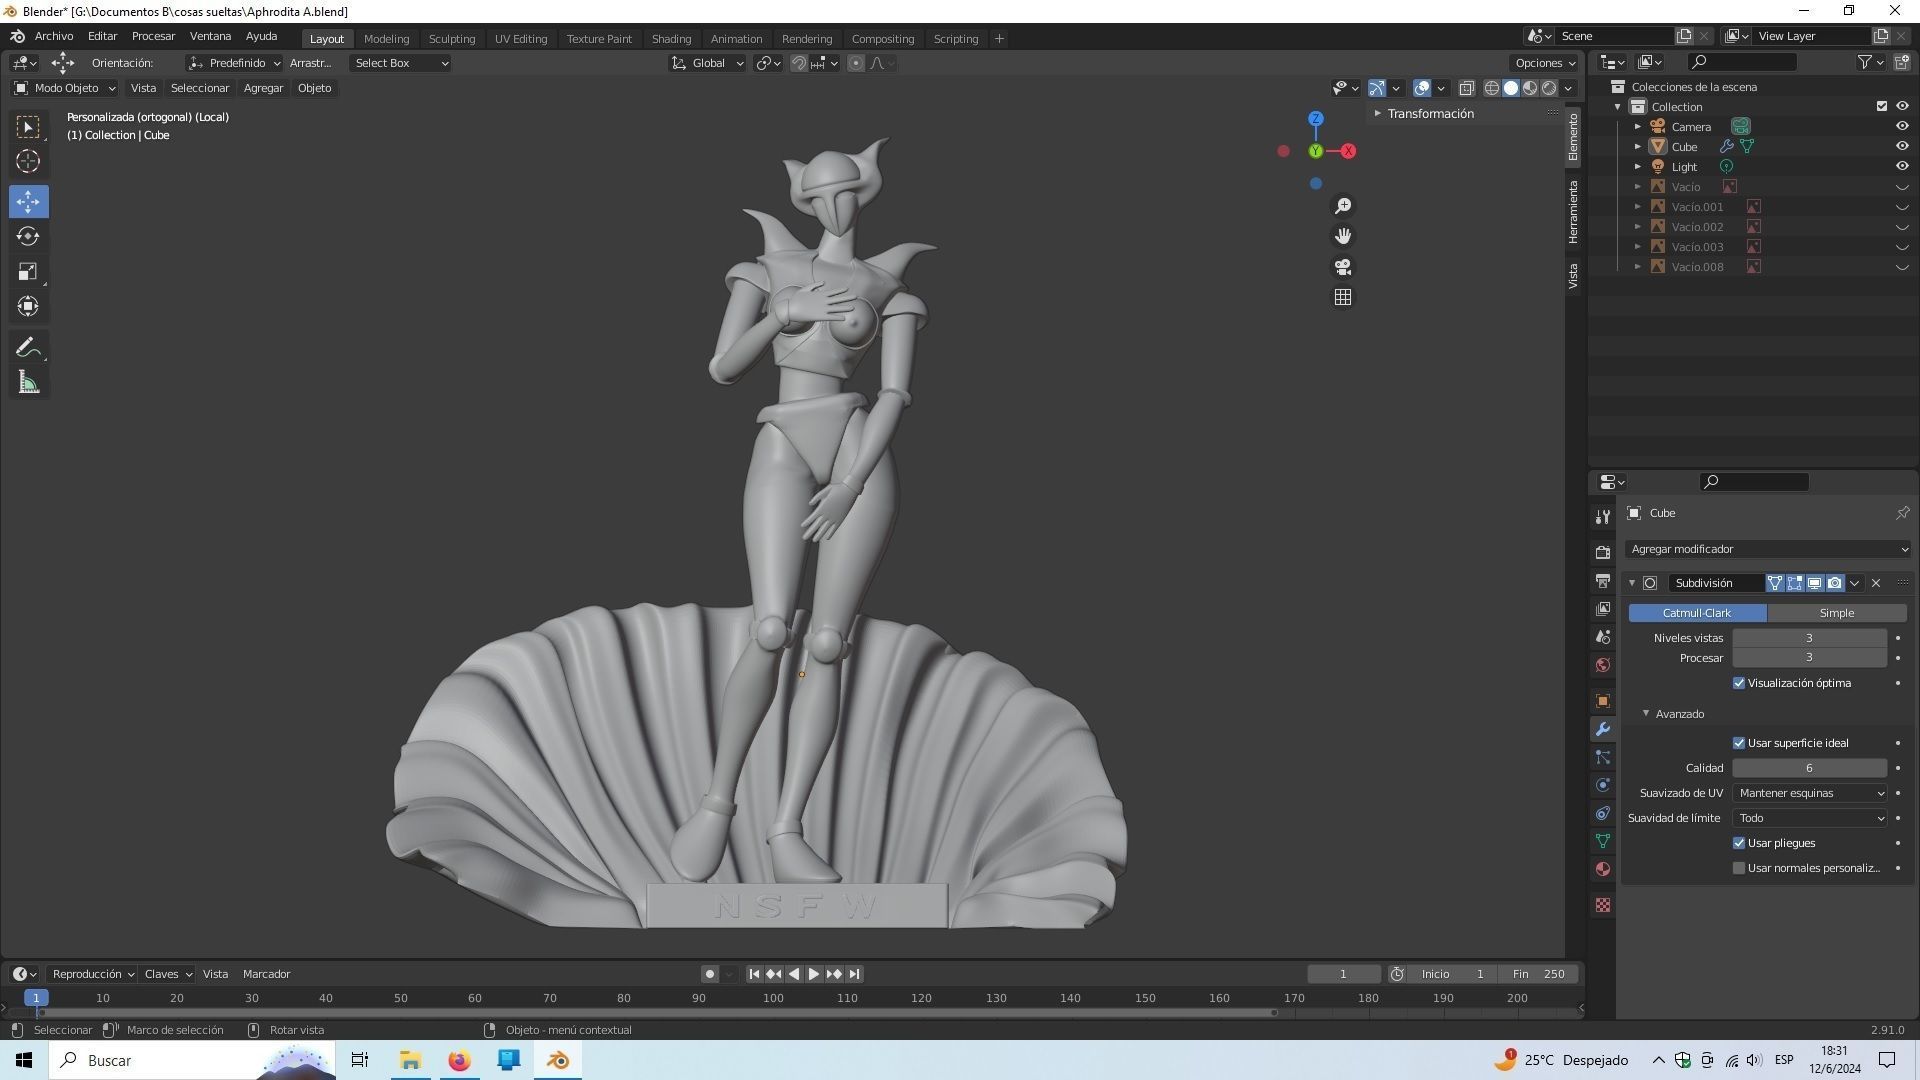Open the Render properties tab icon

pos(1603,553)
